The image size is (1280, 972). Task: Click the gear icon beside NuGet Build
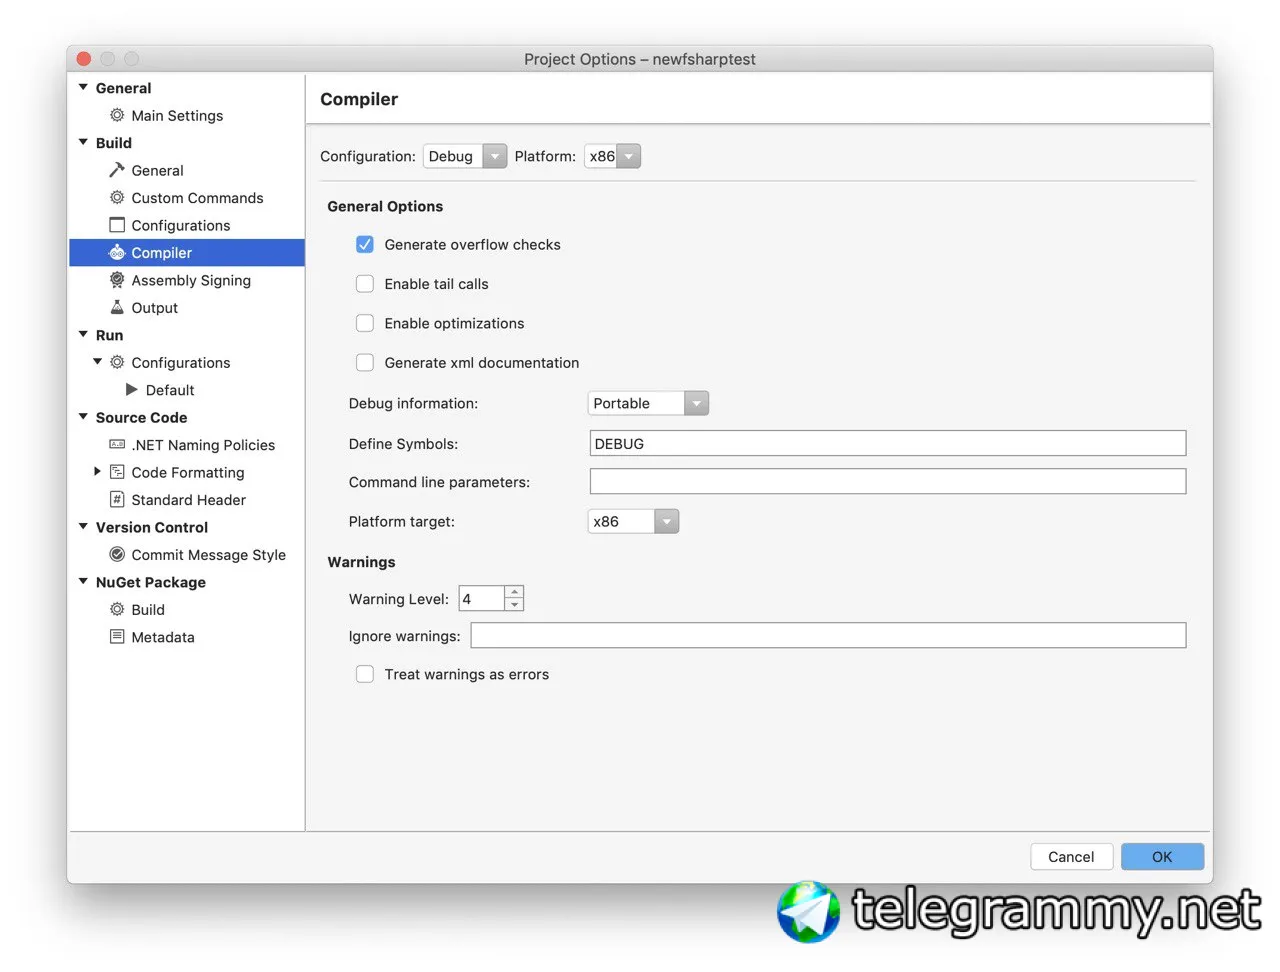pyautogui.click(x=117, y=609)
